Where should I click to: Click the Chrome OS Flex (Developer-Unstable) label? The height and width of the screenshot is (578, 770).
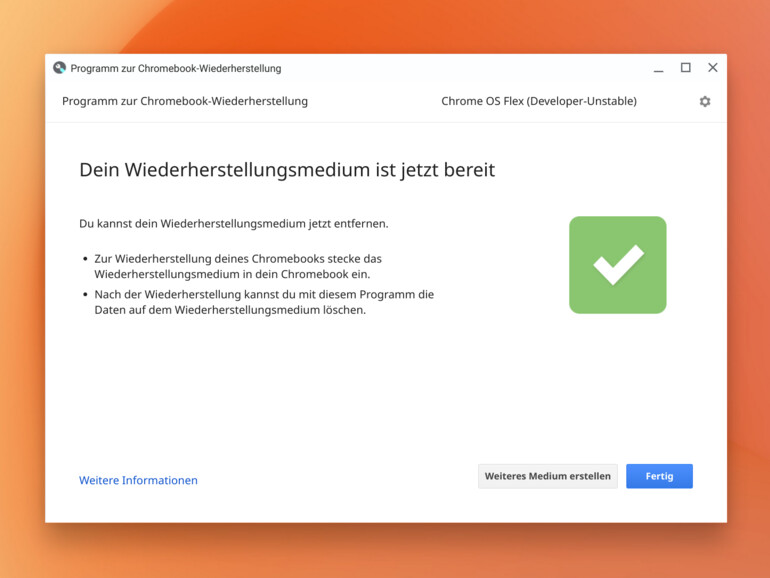[x=539, y=101]
